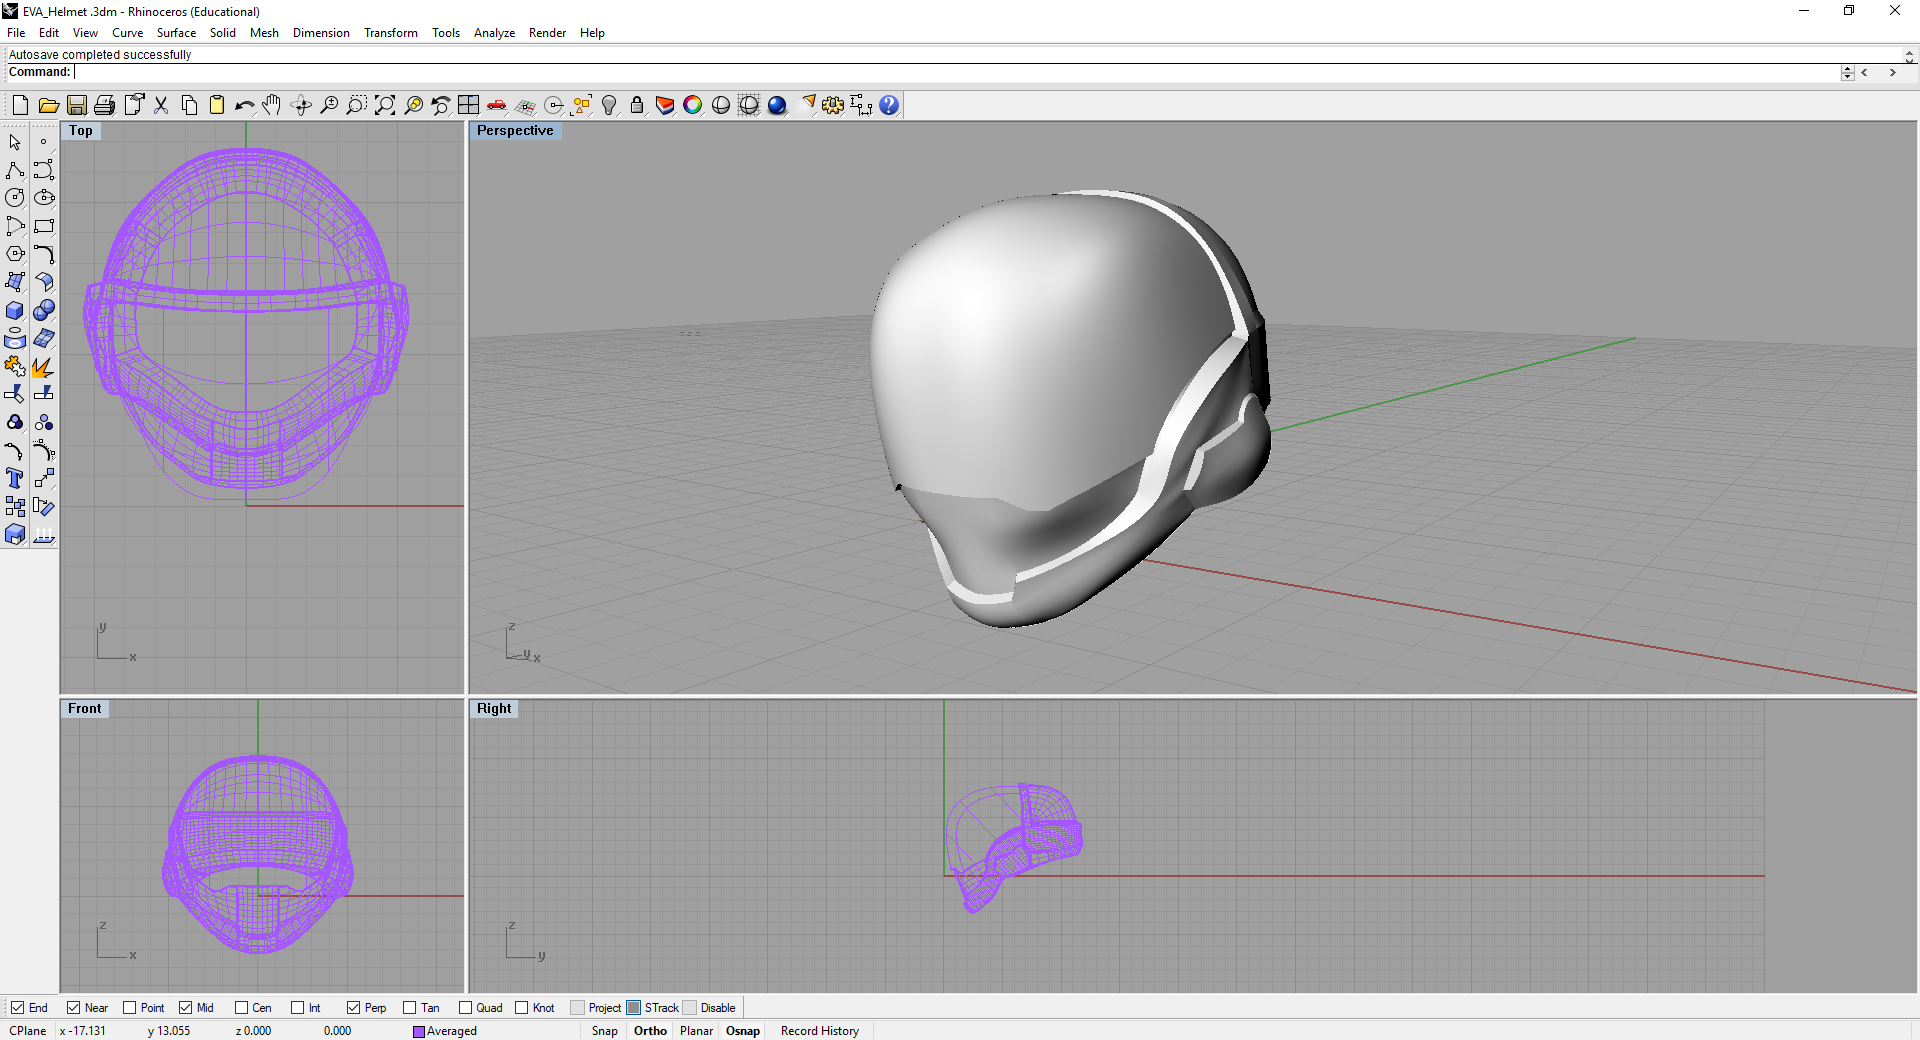Select the Text object tool
Image resolution: width=1920 pixels, height=1040 pixels.
click(15, 479)
